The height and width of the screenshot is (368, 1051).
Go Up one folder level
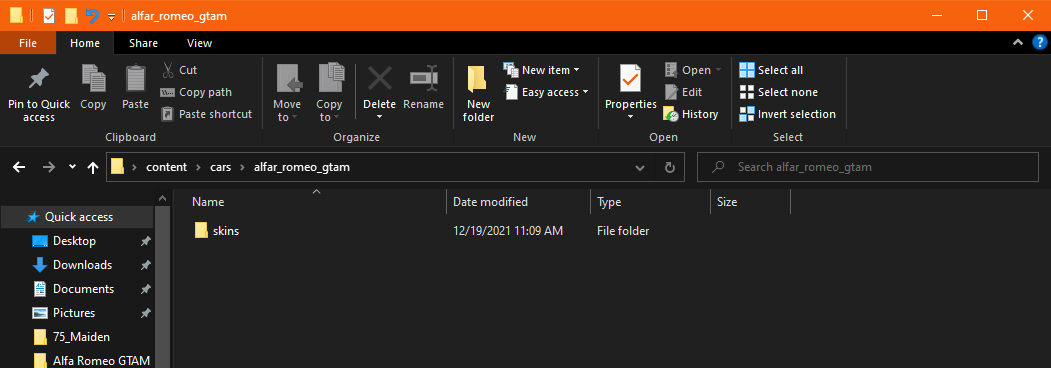coord(93,167)
